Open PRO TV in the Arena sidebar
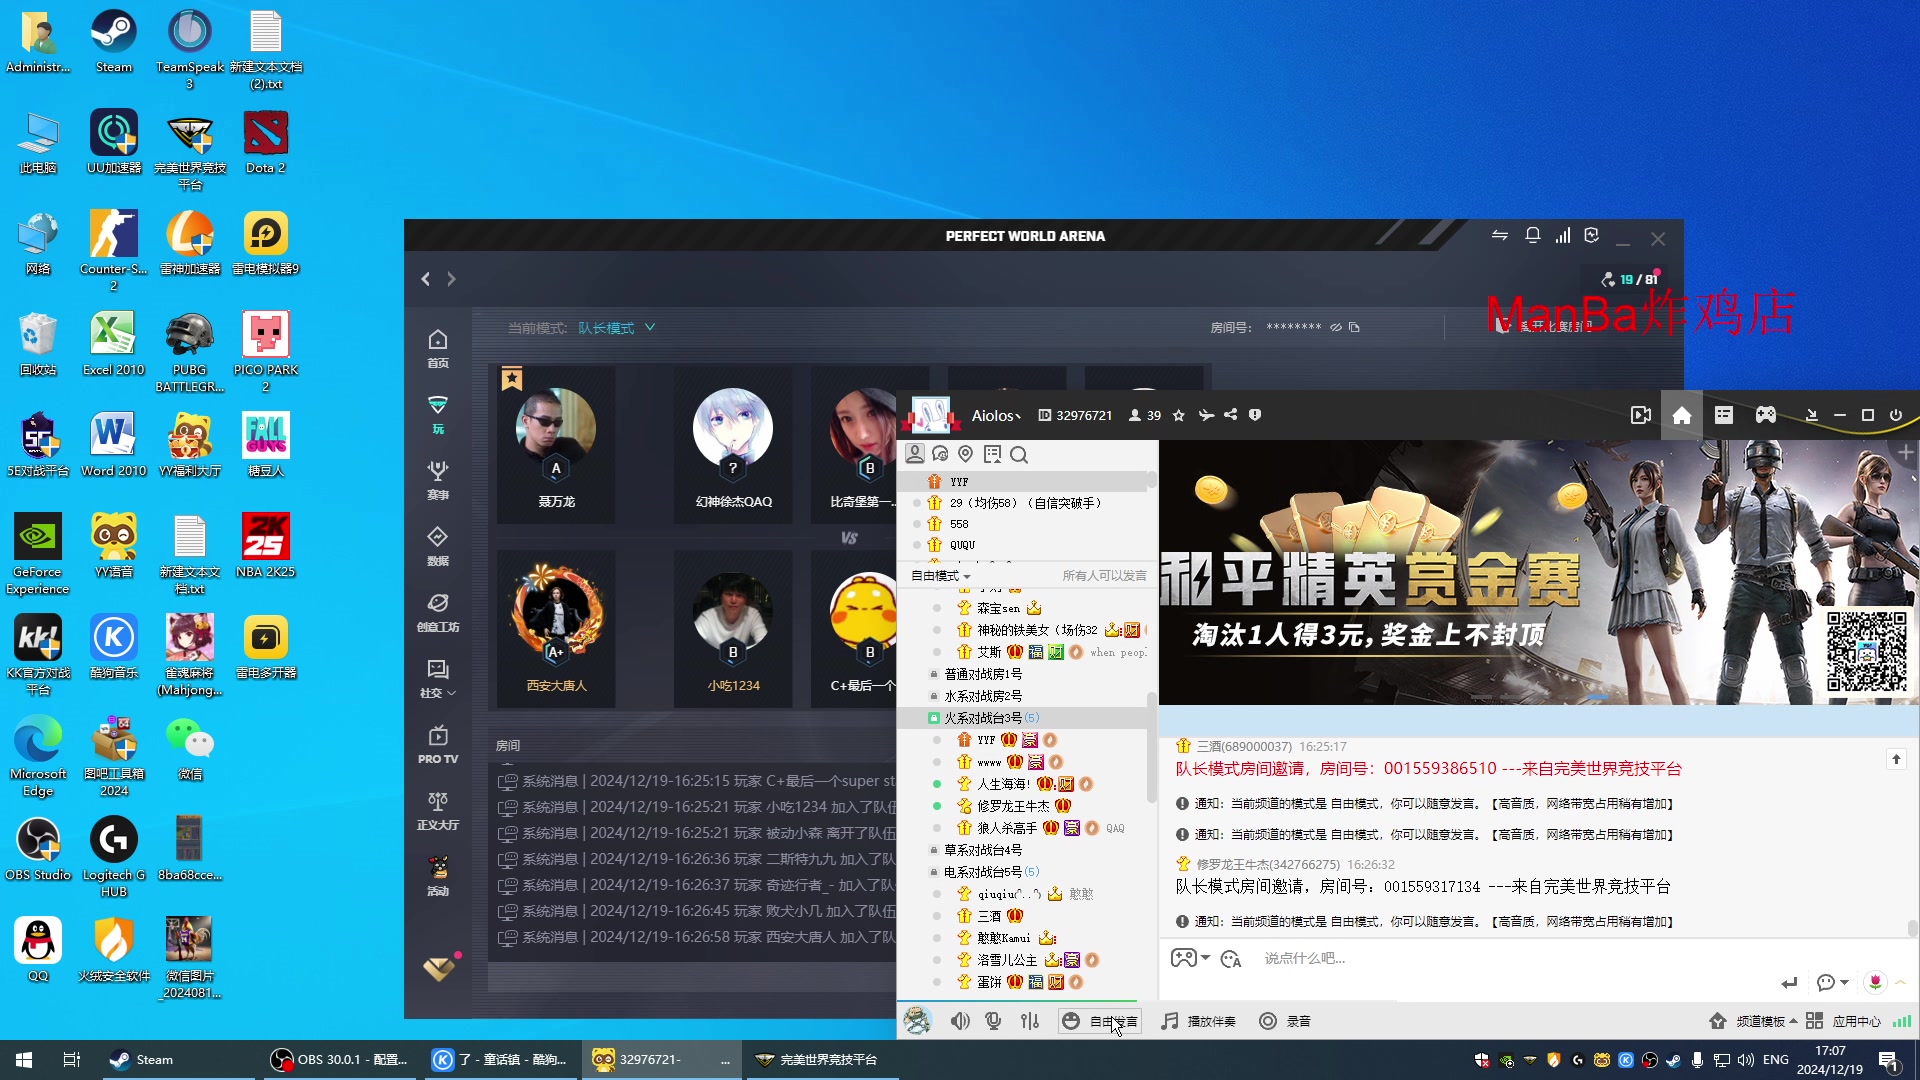The height and width of the screenshot is (1080, 1920). click(x=438, y=745)
